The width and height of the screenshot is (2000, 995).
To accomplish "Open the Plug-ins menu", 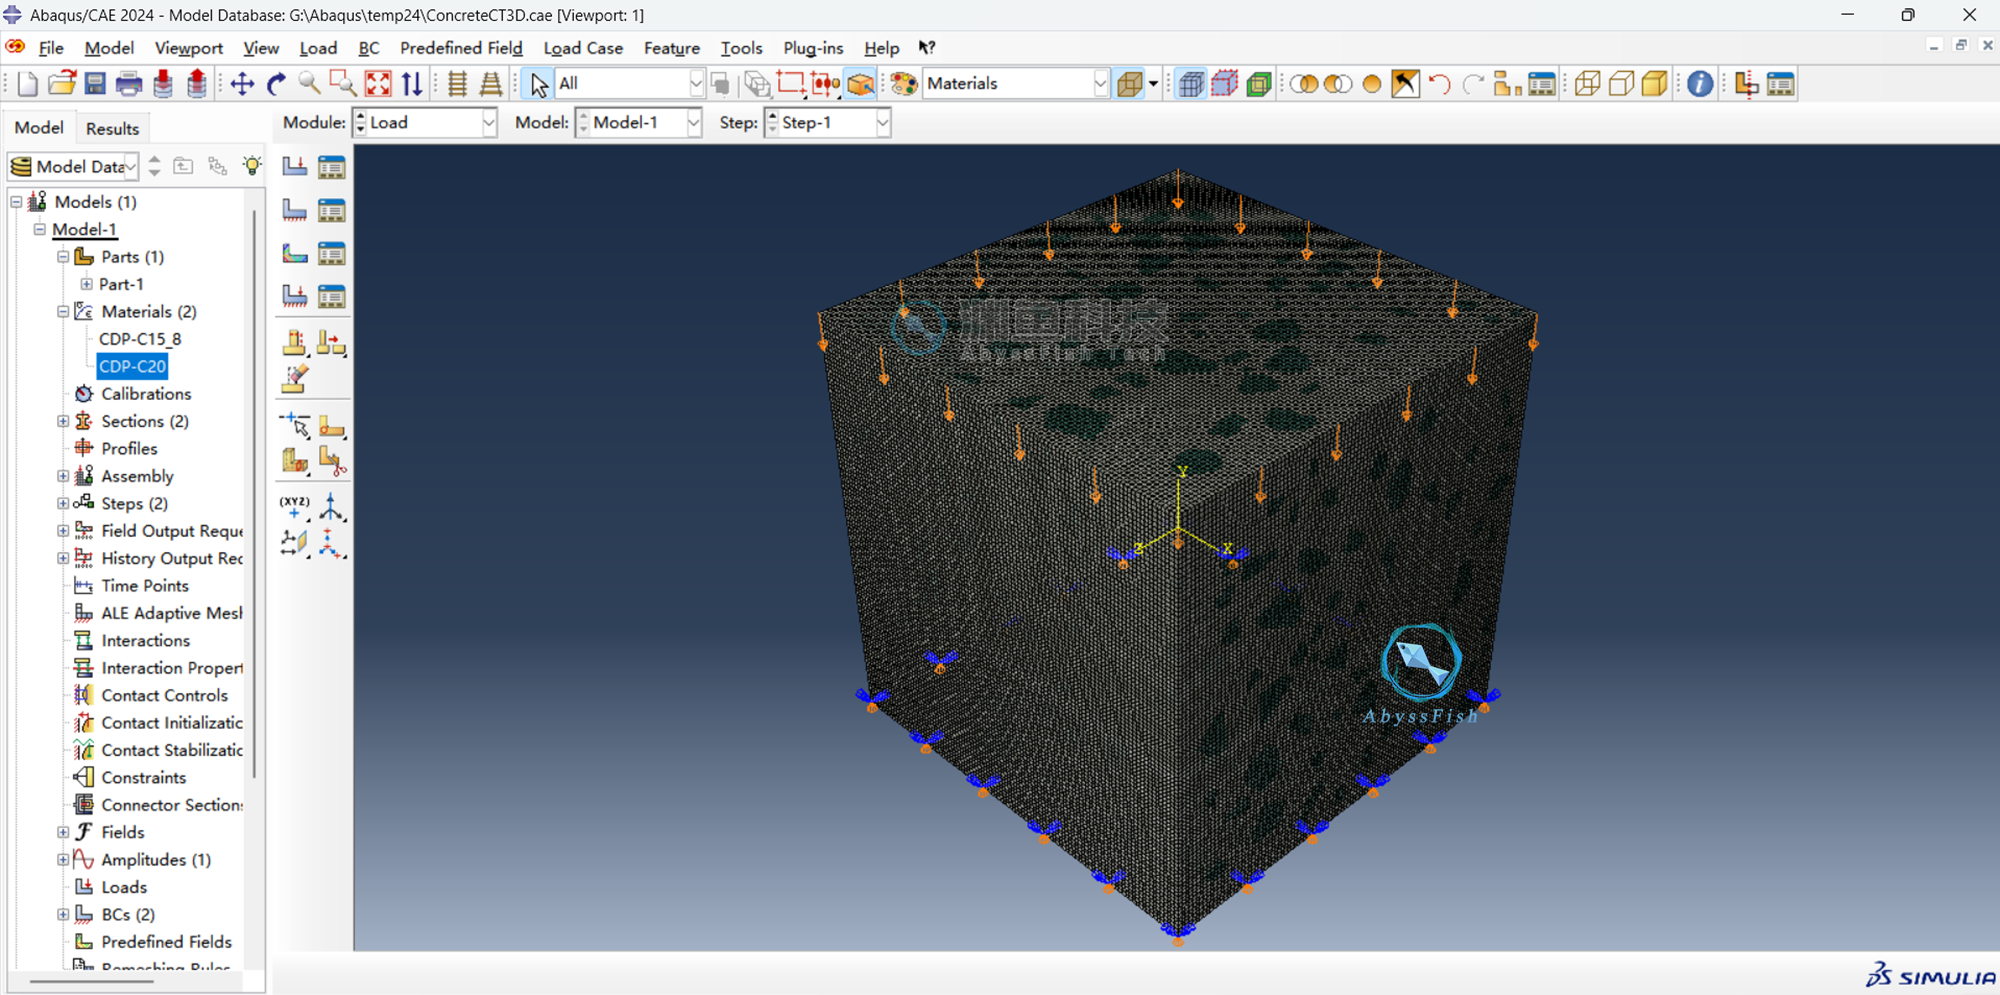I will [x=813, y=48].
